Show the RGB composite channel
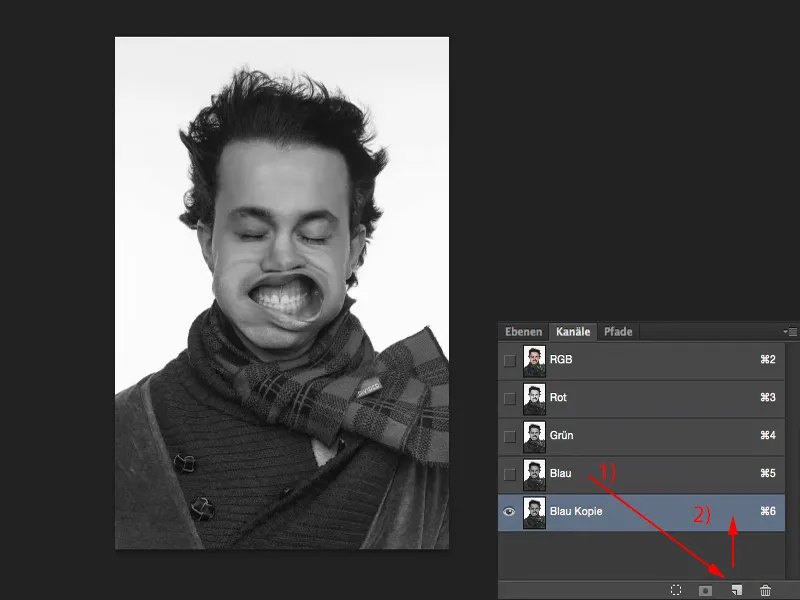This screenshot has height=600, width=800. tap(510, 361)
